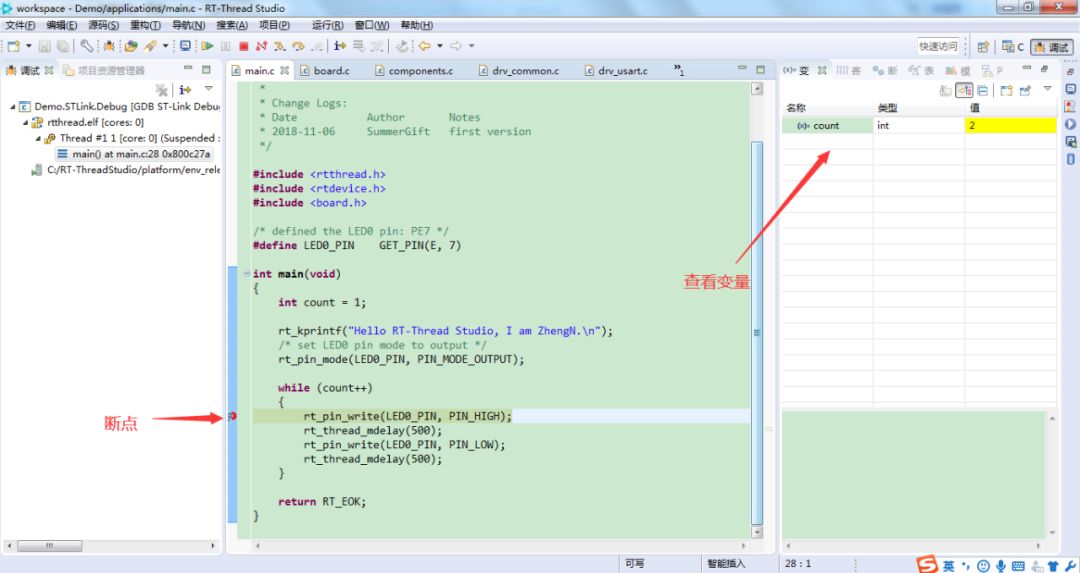Collapse Demo.STLink.Debug tree node
The image size is (1080, 573).
(13, 107)
